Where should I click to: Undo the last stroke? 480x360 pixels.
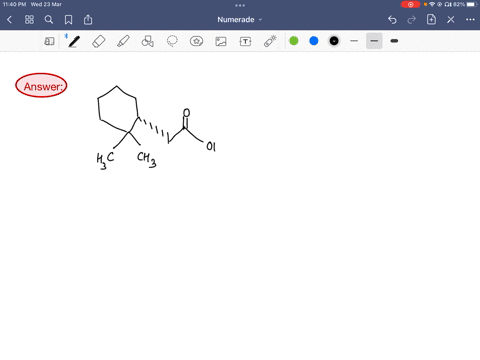pyautogui.click(x=392, y=20)
